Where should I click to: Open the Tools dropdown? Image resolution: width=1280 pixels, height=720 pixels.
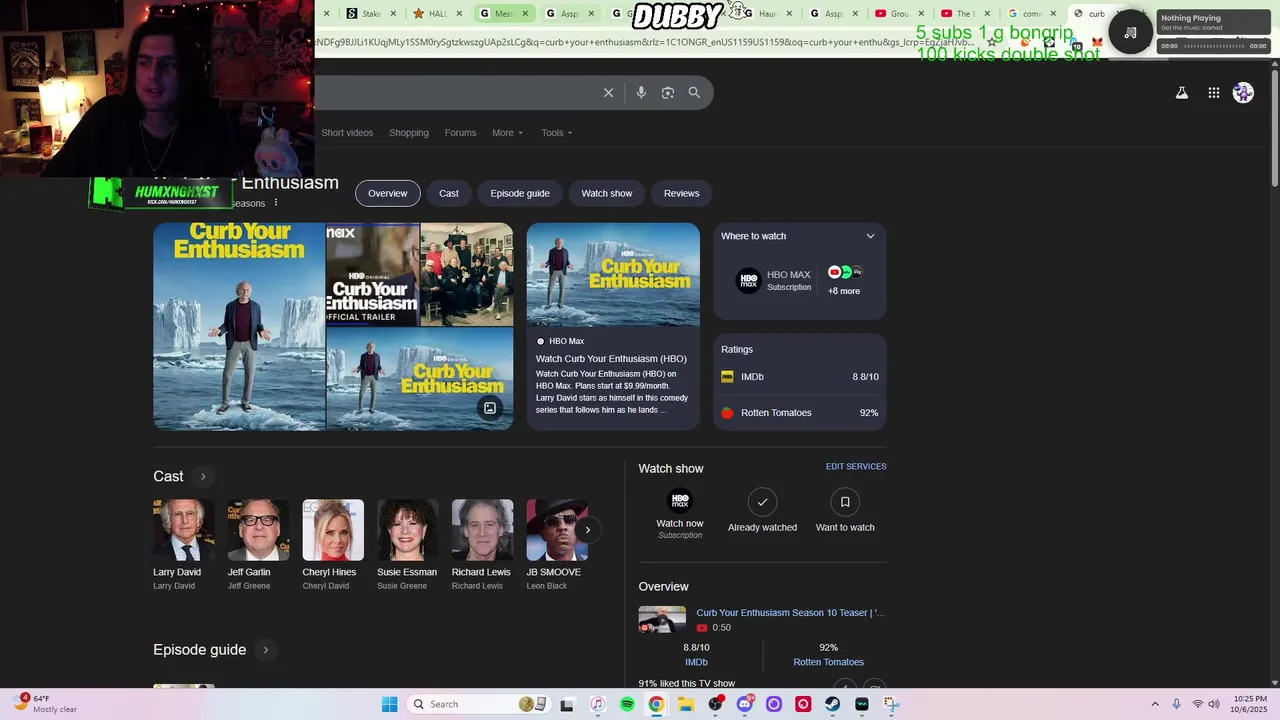pyautogui.click(x=557, y=133)
